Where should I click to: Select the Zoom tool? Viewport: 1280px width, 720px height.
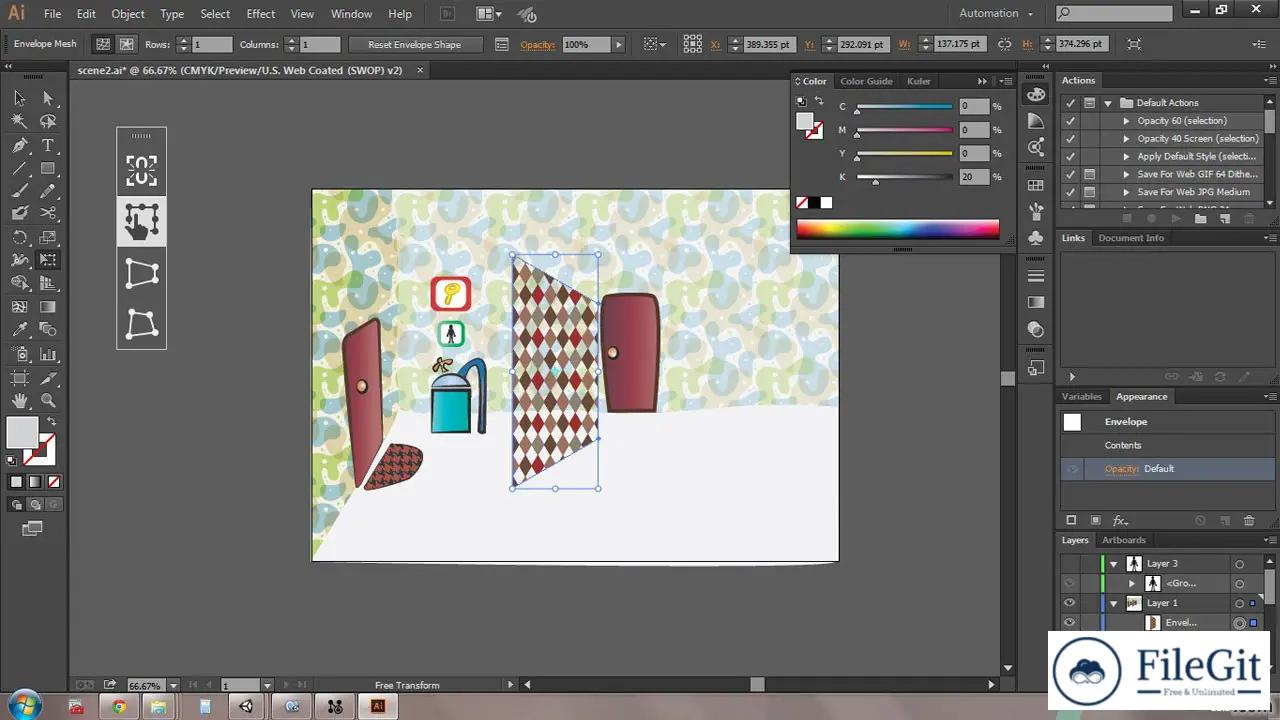pyautogui.click(x=47, y=400)
